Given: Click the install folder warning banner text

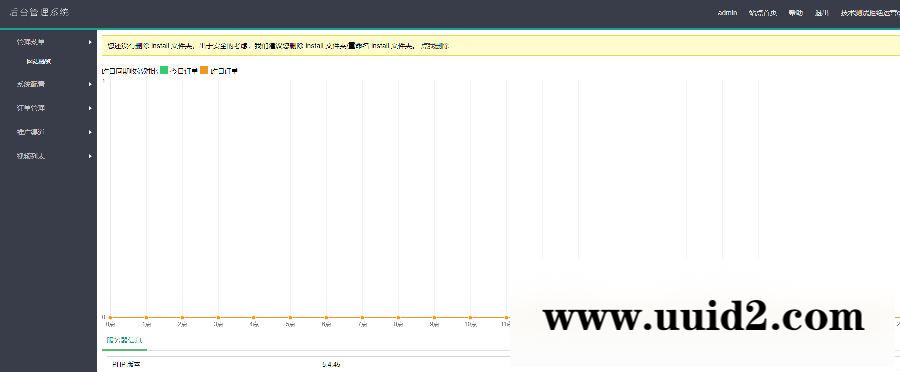Looking at the screenshot, I should (x=278, y=46).
